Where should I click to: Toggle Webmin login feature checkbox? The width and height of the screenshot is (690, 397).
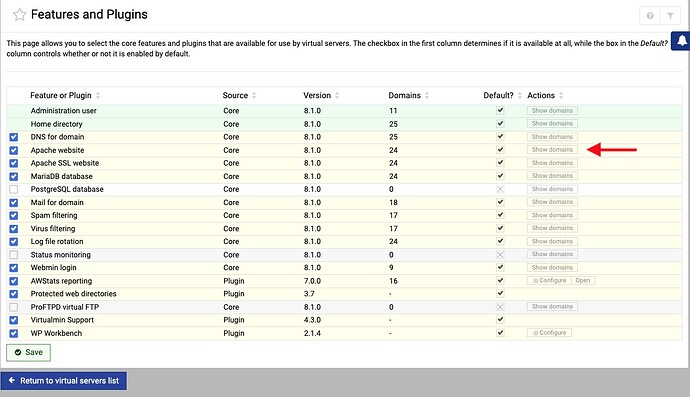click(14, 268)
